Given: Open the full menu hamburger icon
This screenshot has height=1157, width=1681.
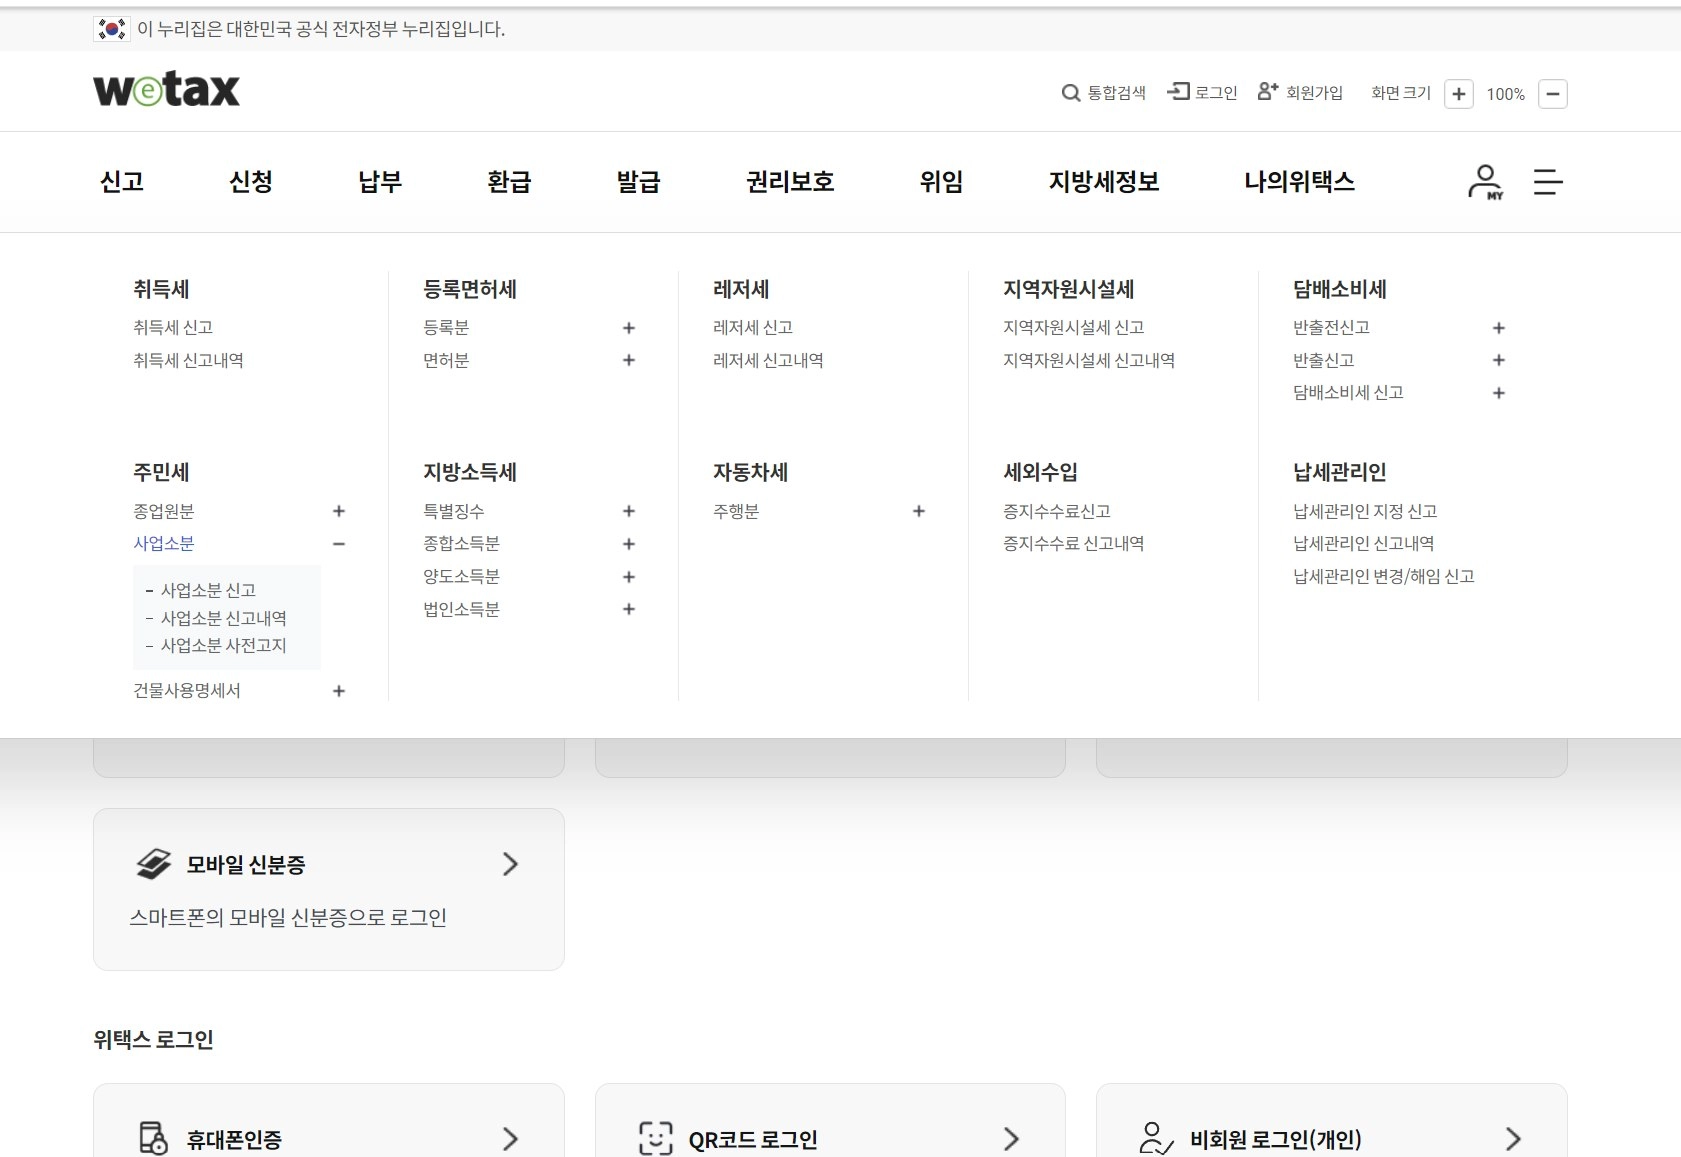Looking at the screenshot, I should [1548, 182].
